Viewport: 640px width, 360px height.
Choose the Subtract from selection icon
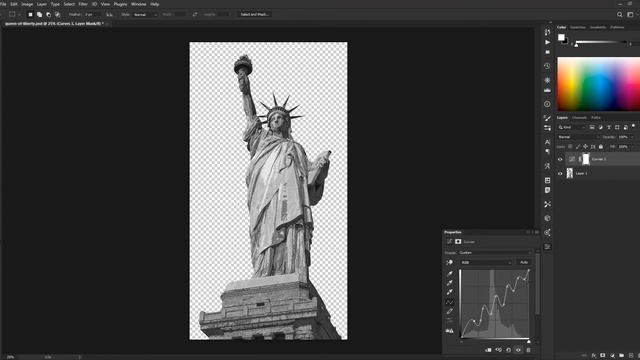point(48,14)
